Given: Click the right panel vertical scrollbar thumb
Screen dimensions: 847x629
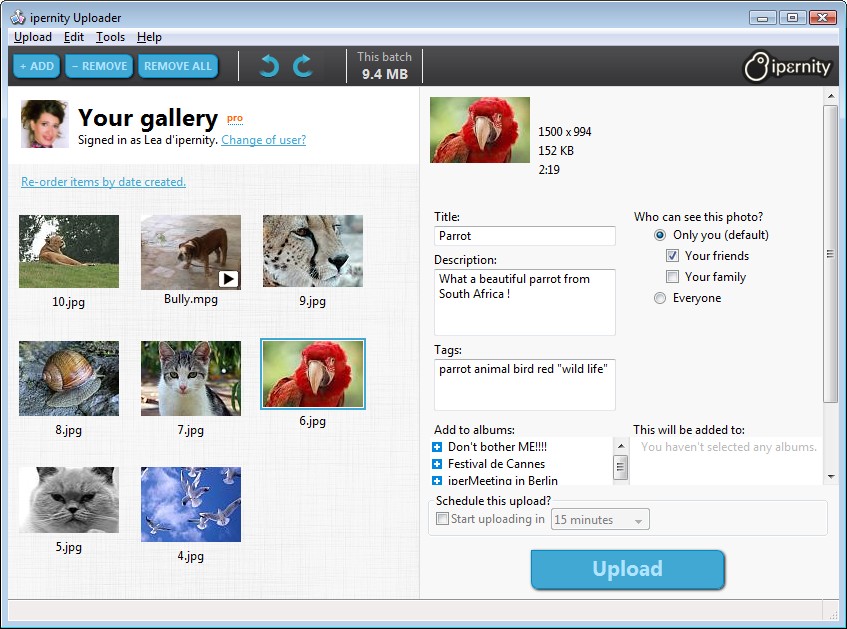Looking at the screenshot, I should click(830, 254).
